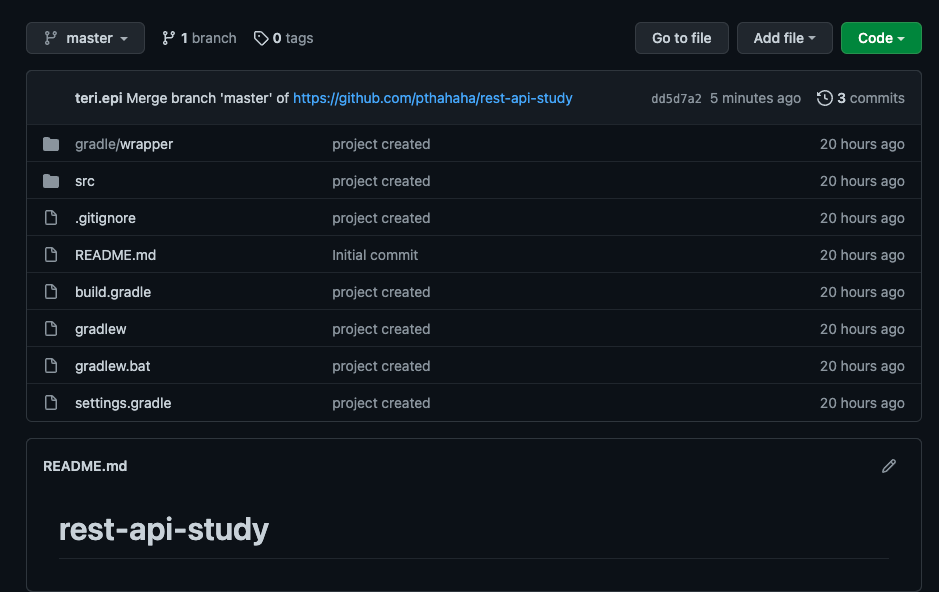Click project created message on gradlew.bat row
Viewport: 939px width, 592px height.
coord(381,366)
